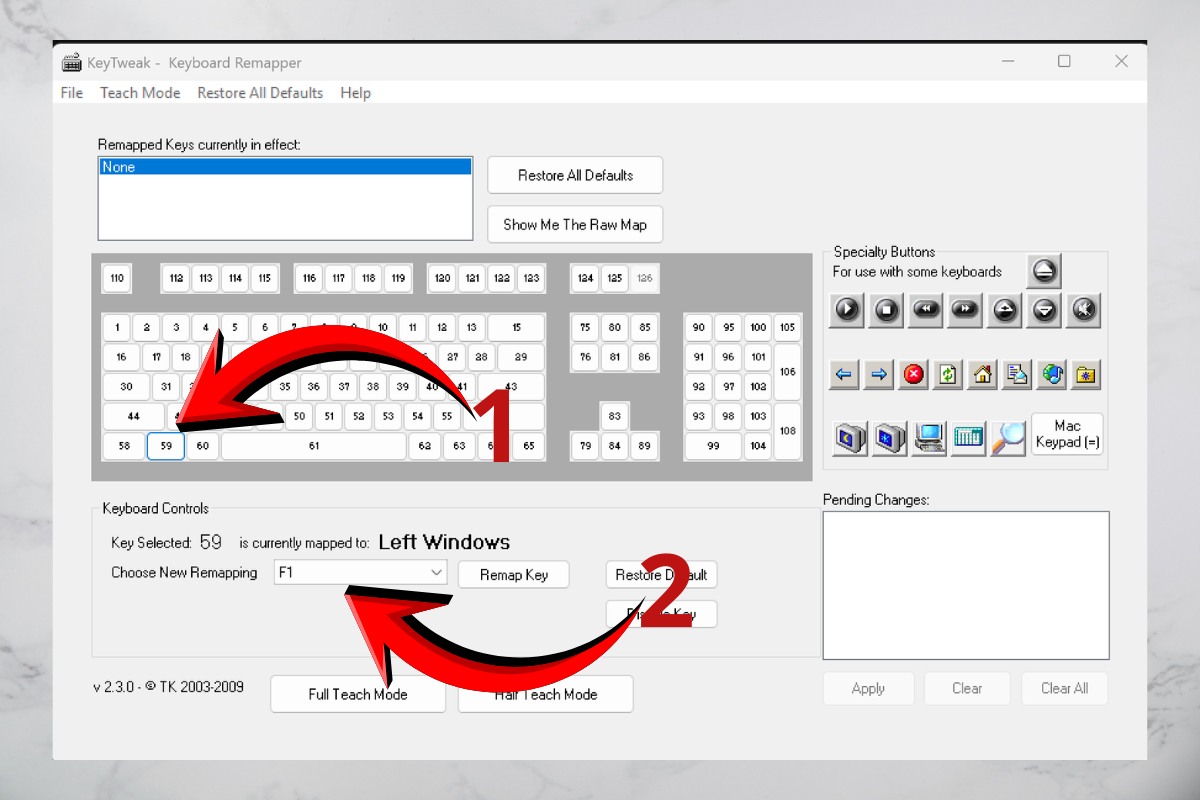
Task: Select keyboard key 116
Action: pos(309,278)
